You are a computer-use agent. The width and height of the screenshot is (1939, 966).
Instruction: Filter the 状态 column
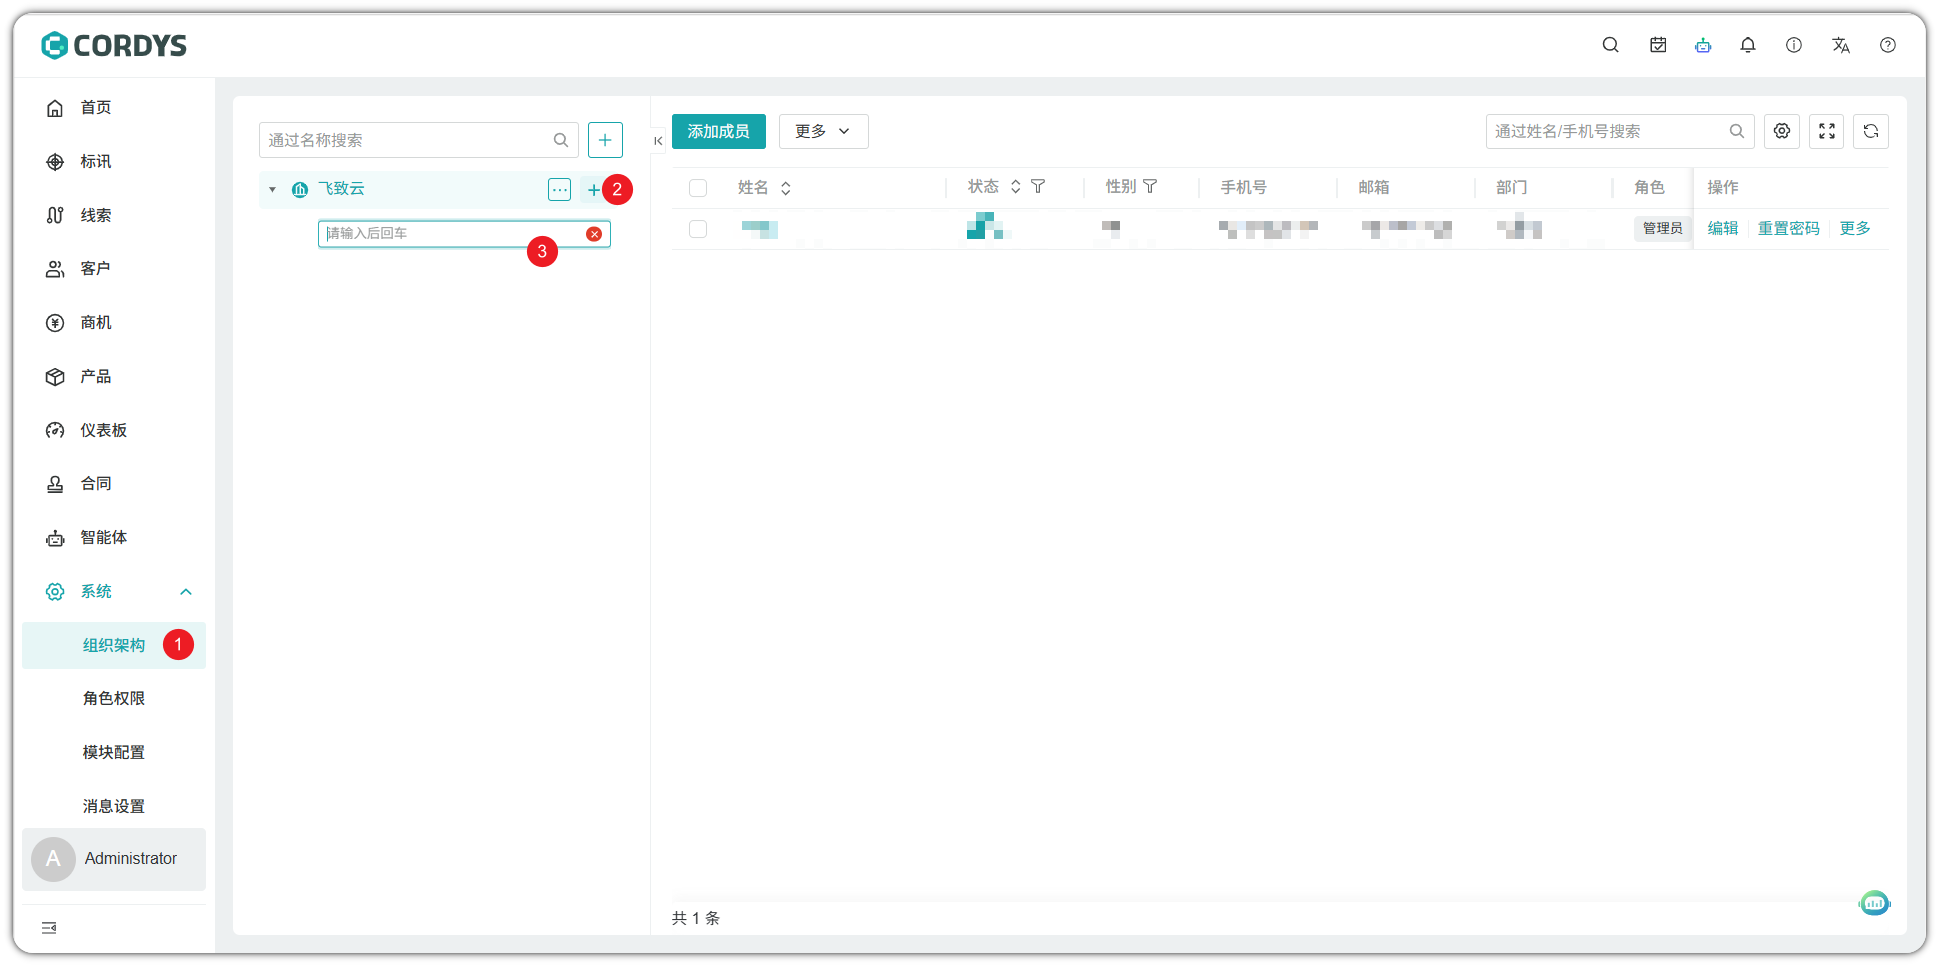coord(1038,187)
